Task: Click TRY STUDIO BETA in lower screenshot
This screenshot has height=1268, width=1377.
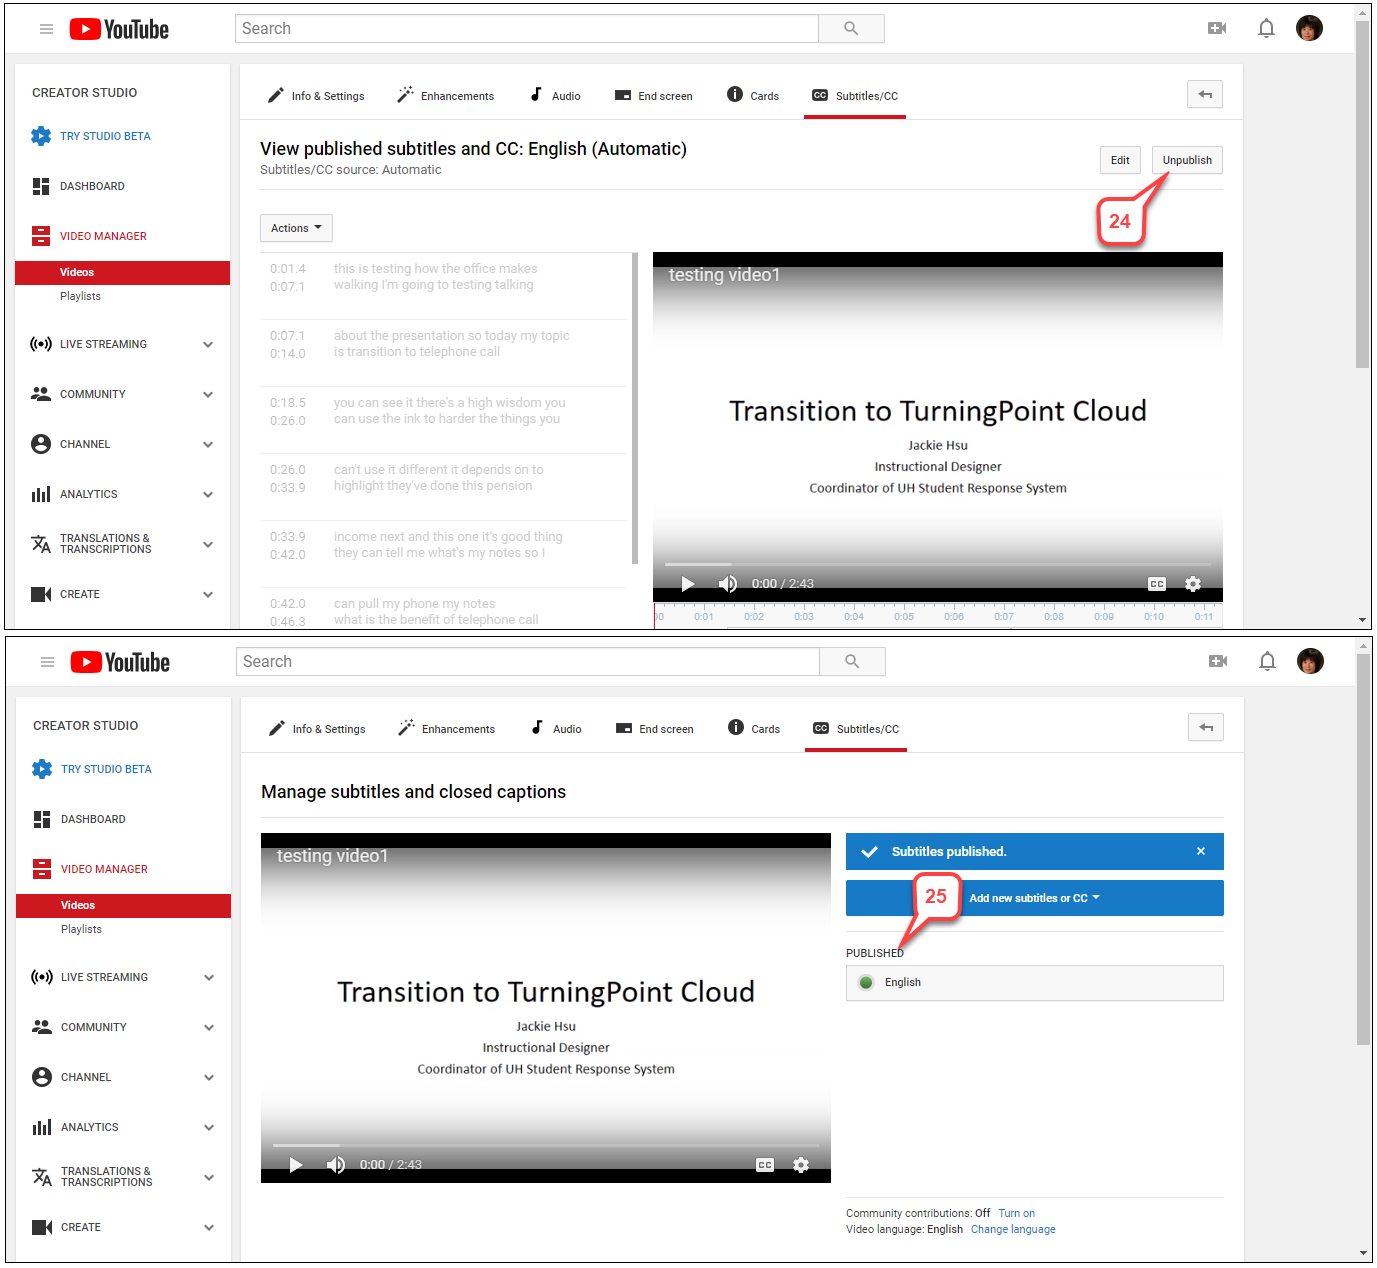Action: (x=106, y=769)
